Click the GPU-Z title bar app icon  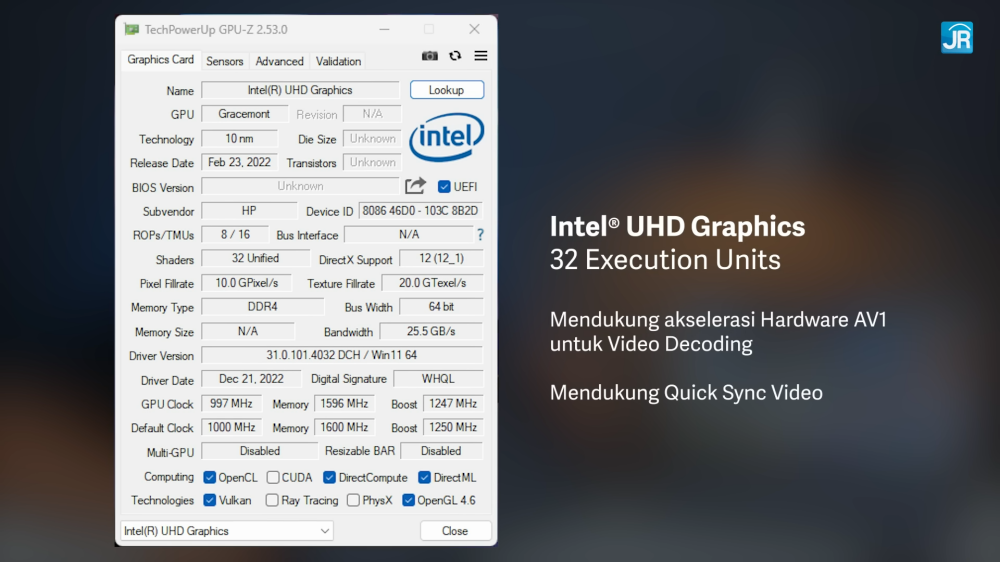[x=132, y=29]
